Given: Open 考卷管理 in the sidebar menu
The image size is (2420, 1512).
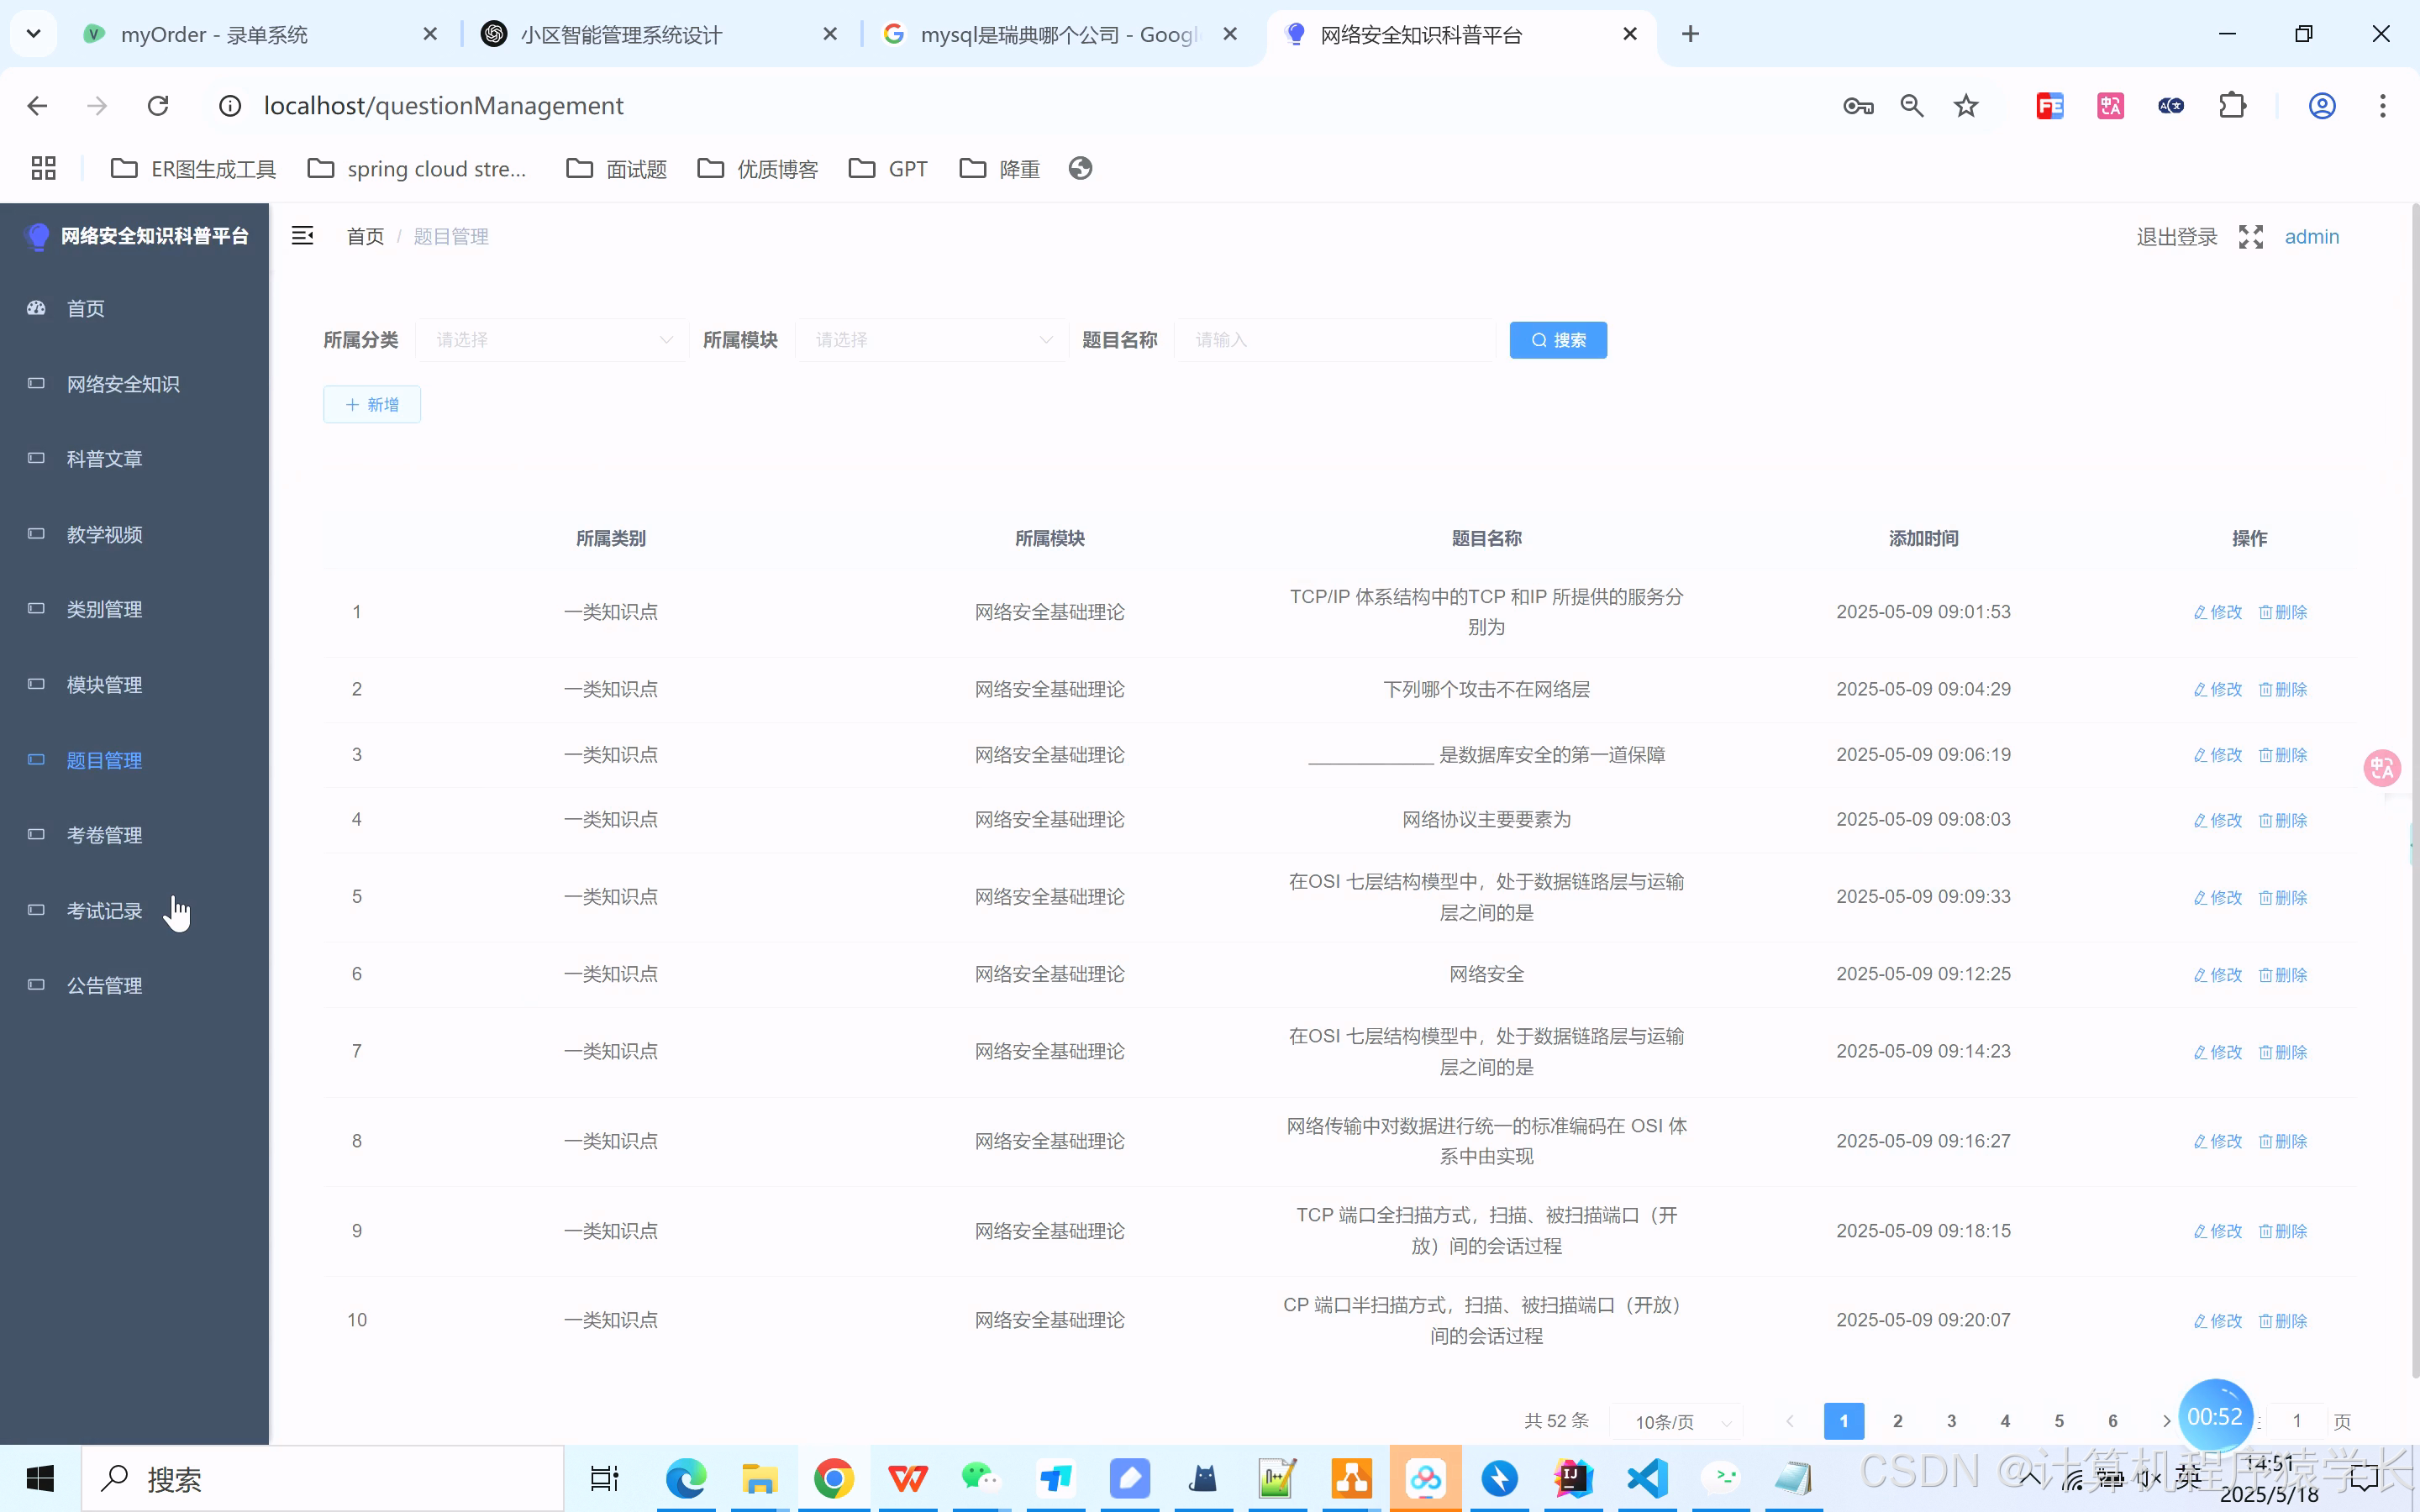Looking at the screenshot, I should click(105, 835).
